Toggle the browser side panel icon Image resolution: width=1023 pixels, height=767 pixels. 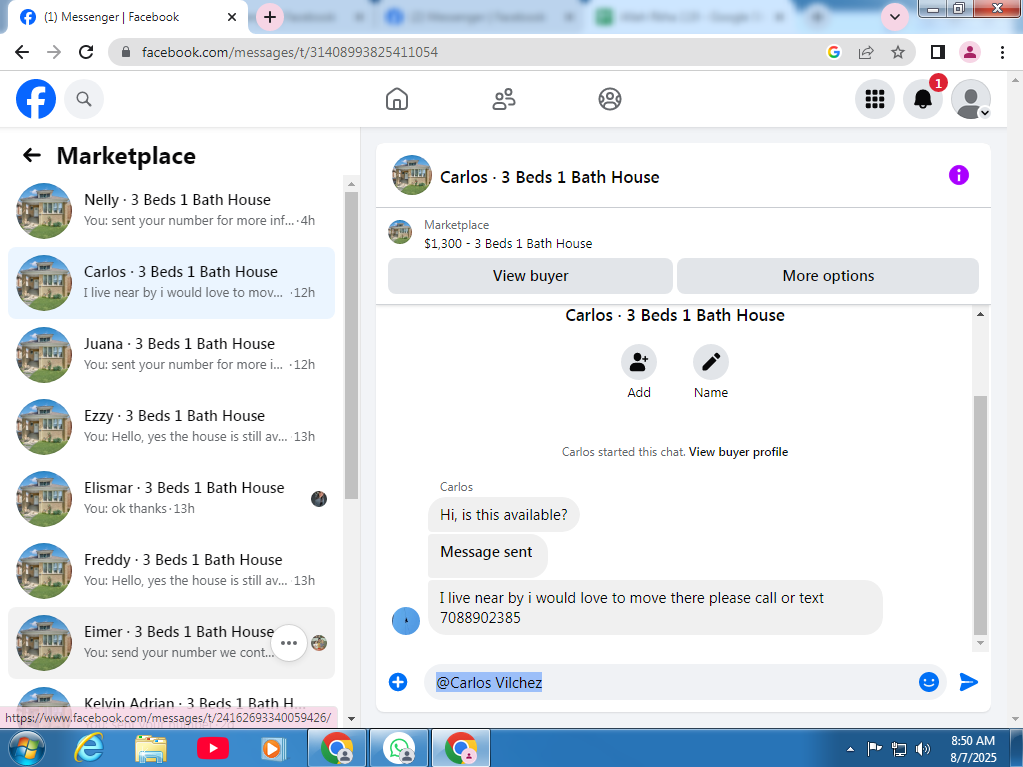[x=938, y=52]
